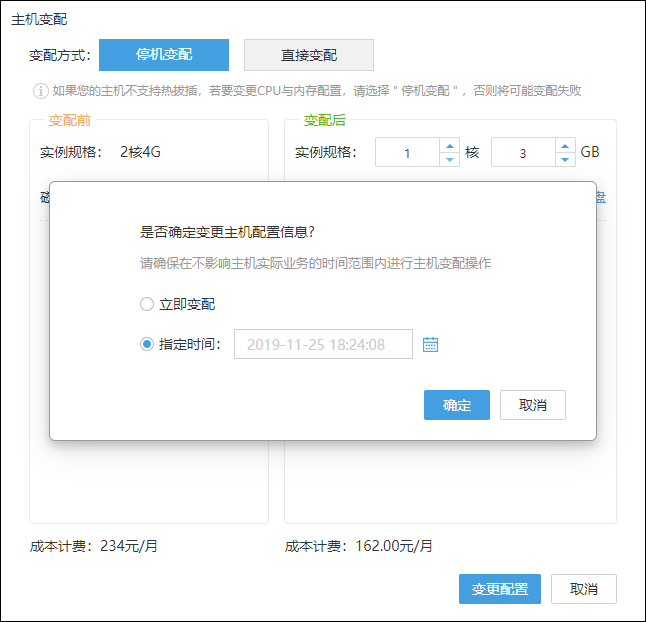Click the 变更配置 button
Viewport: 646px width, 622px height.
499,589
